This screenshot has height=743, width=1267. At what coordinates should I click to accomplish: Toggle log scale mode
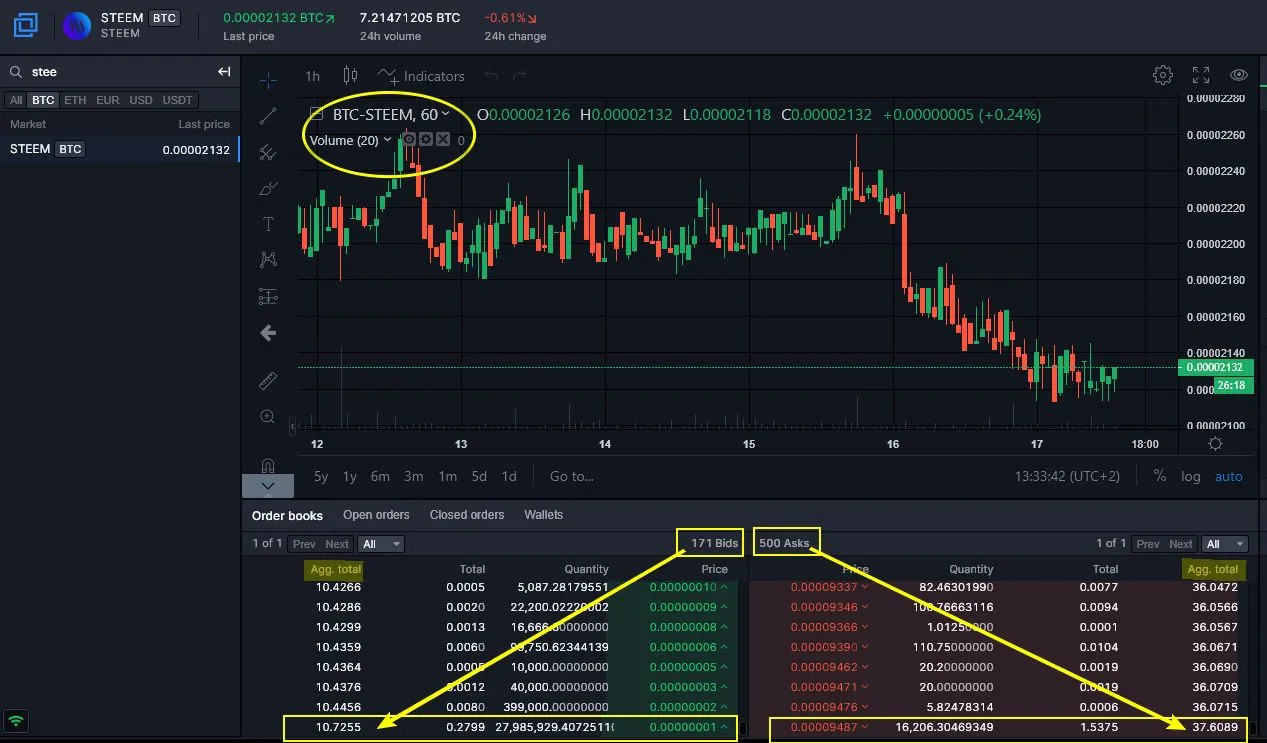click(1190, 476)
